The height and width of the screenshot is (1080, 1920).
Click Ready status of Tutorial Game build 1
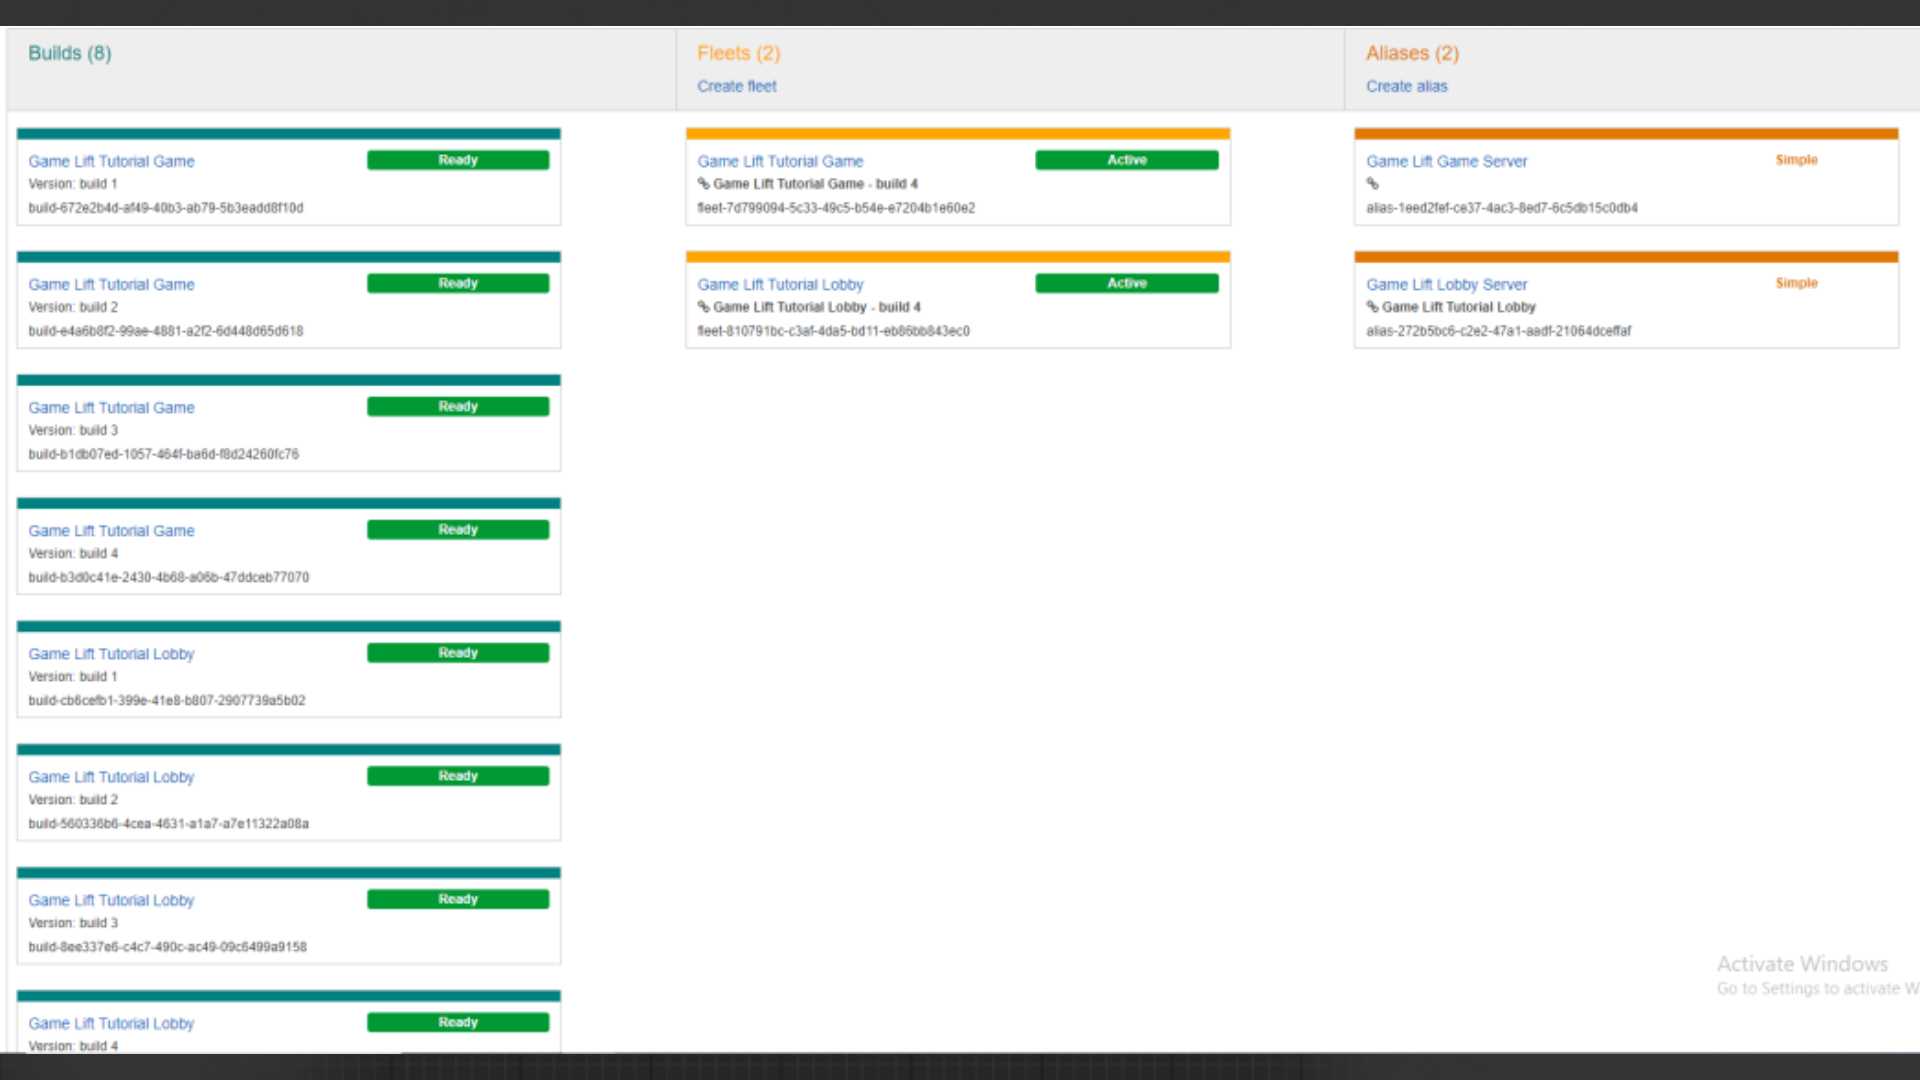tap(458, 160)
